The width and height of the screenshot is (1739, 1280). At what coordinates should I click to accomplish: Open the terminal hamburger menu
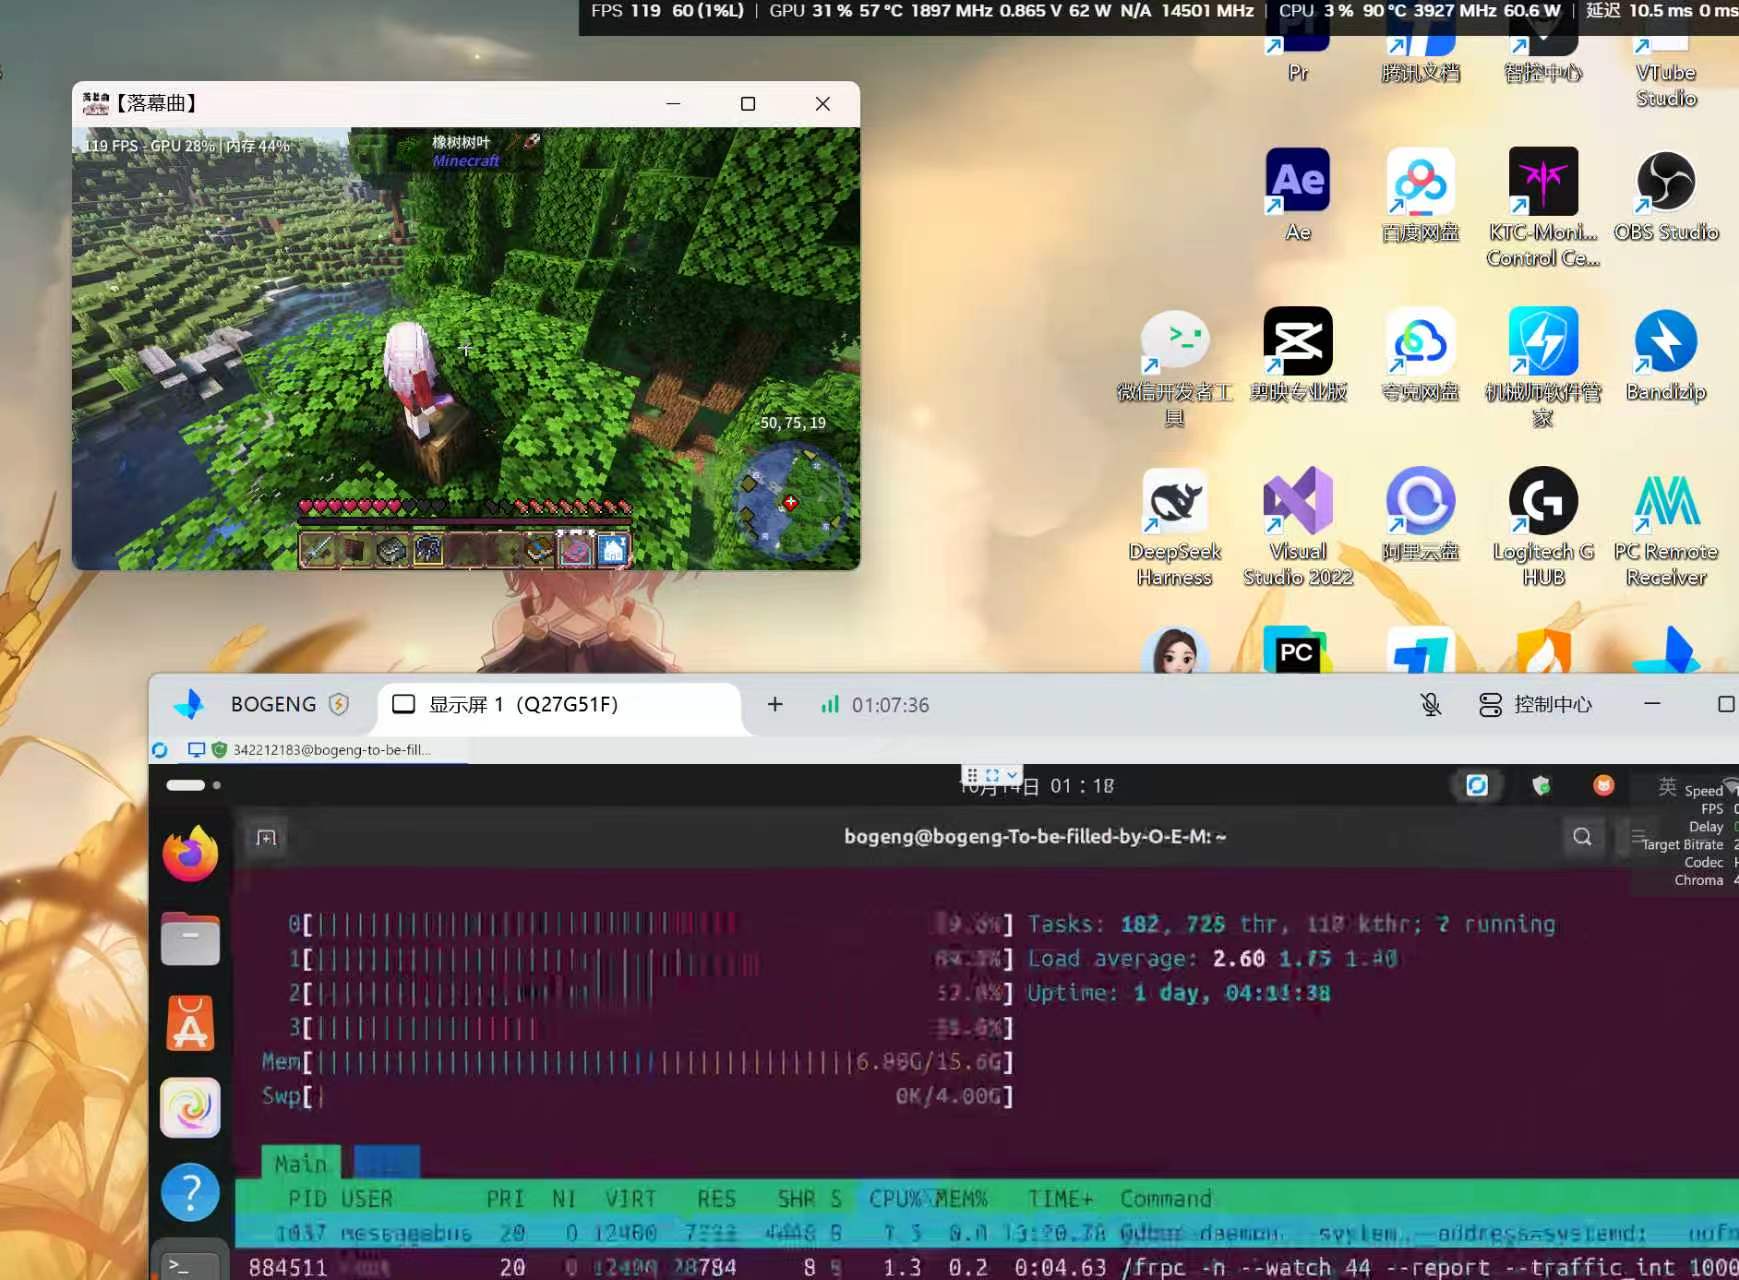tap(1637, 836)
